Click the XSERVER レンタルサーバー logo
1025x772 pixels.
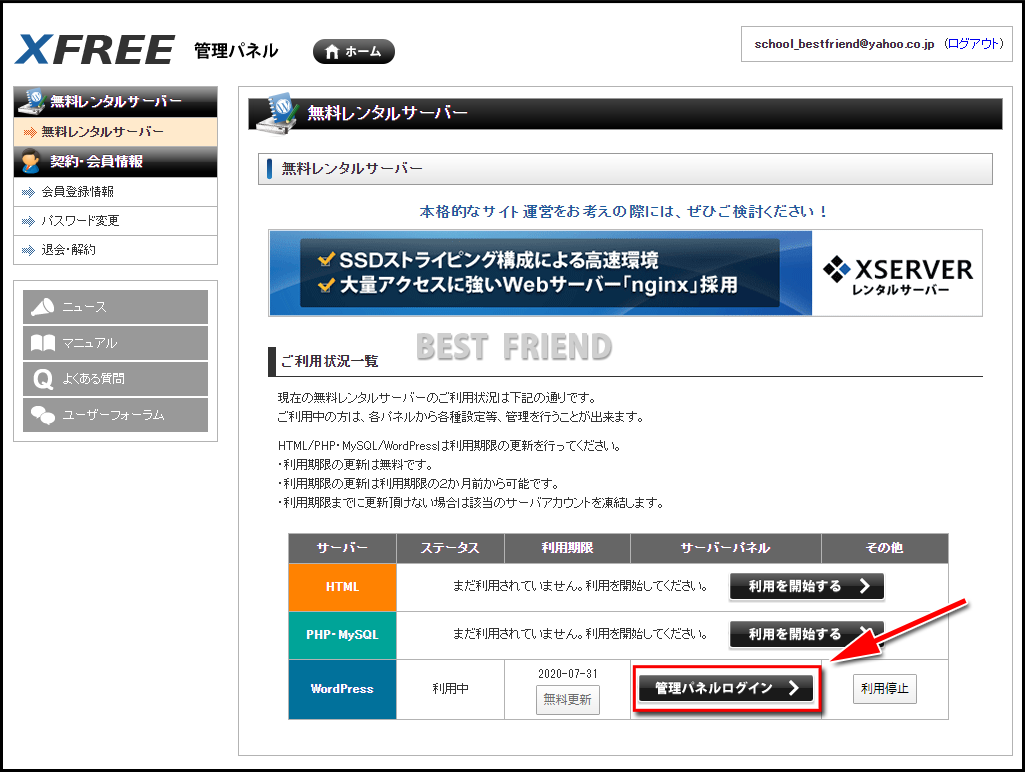tap(898, 275)
